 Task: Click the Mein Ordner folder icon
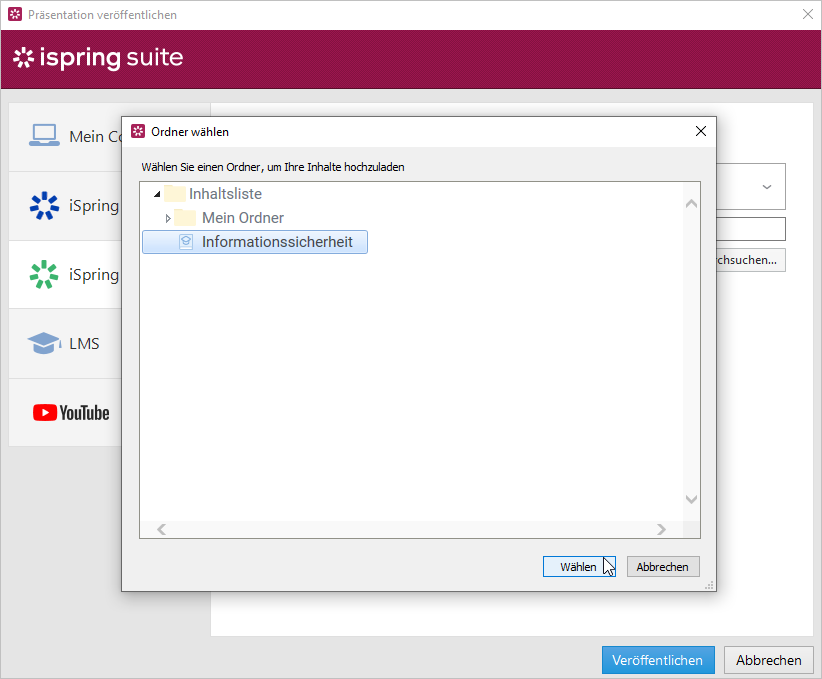click(x=184, y=218)
